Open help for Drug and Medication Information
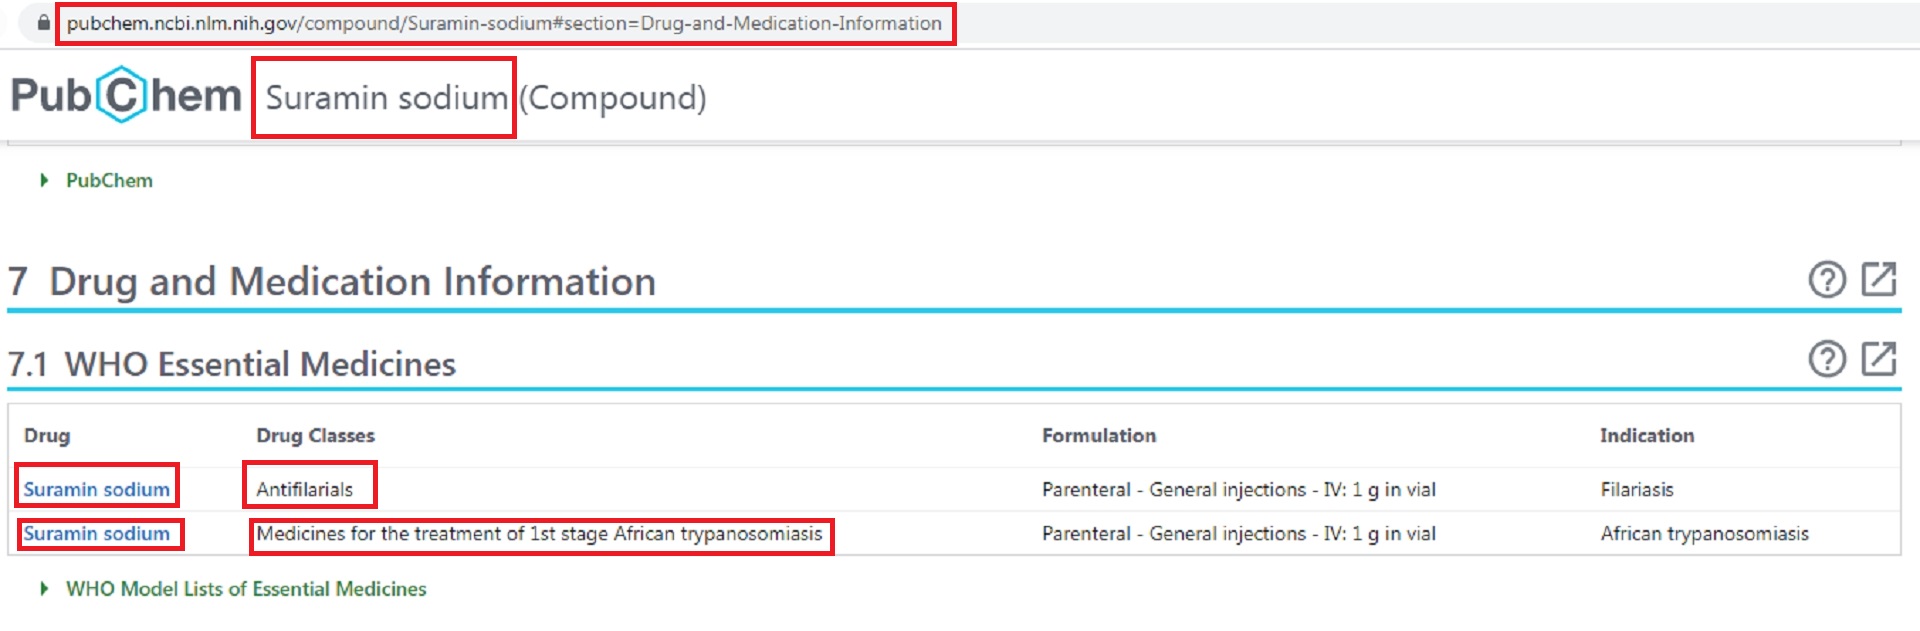The image size is (1920, 631). click(x=1827, y=280)
